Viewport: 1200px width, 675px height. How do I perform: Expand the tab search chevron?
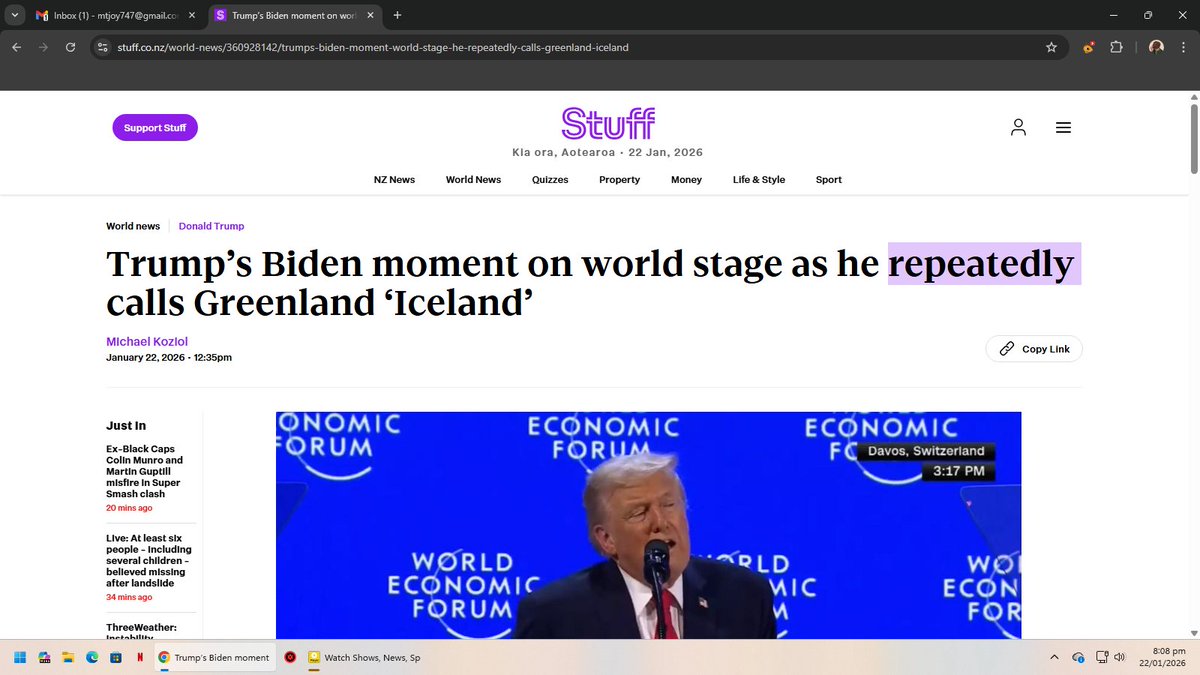click(14, 16)
